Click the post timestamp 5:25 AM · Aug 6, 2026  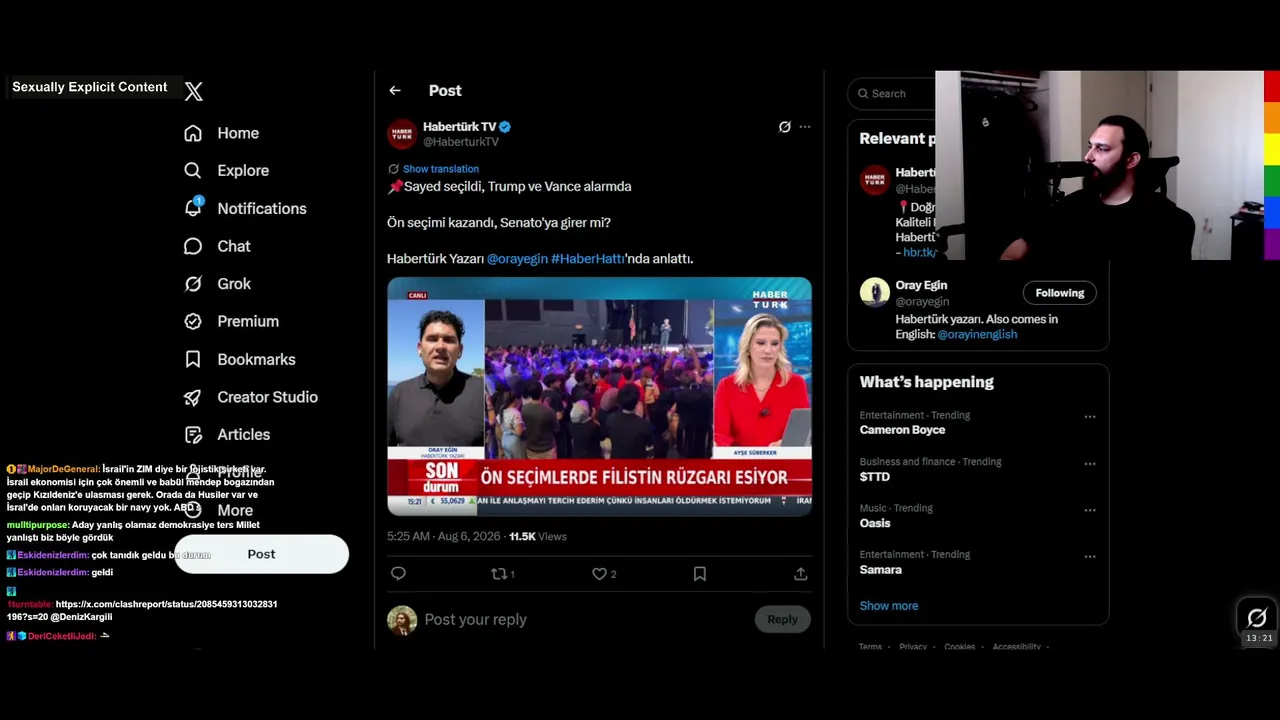[x=444, y=537]
